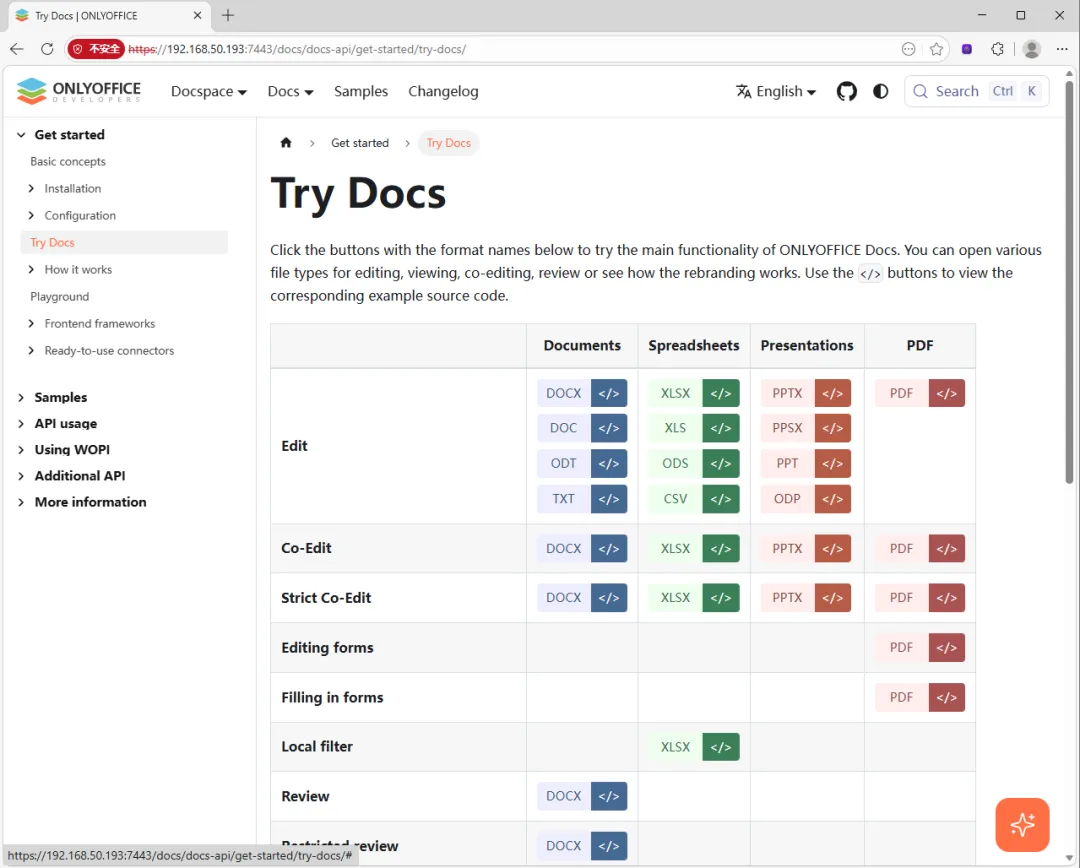View source code for Co-Edit DOCX

pos(609,548)
